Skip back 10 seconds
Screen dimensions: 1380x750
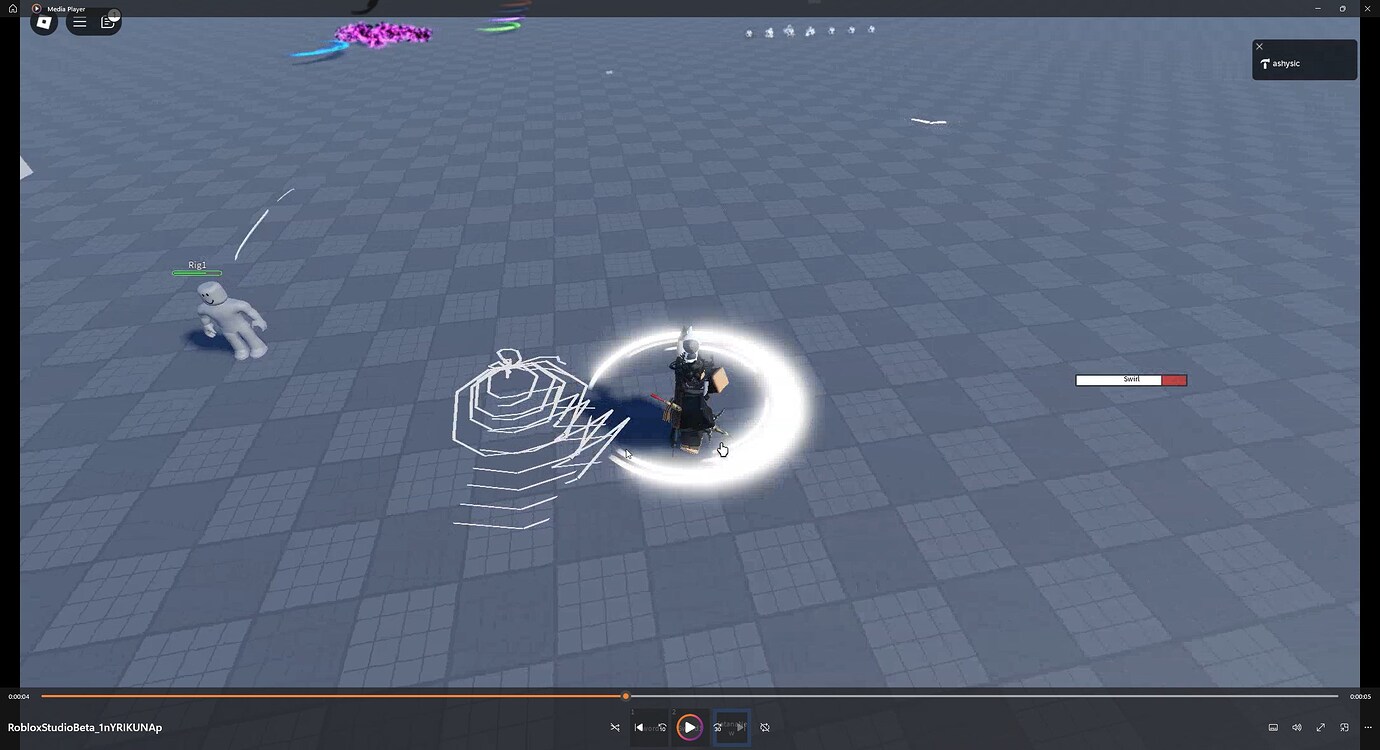[661, 727]
